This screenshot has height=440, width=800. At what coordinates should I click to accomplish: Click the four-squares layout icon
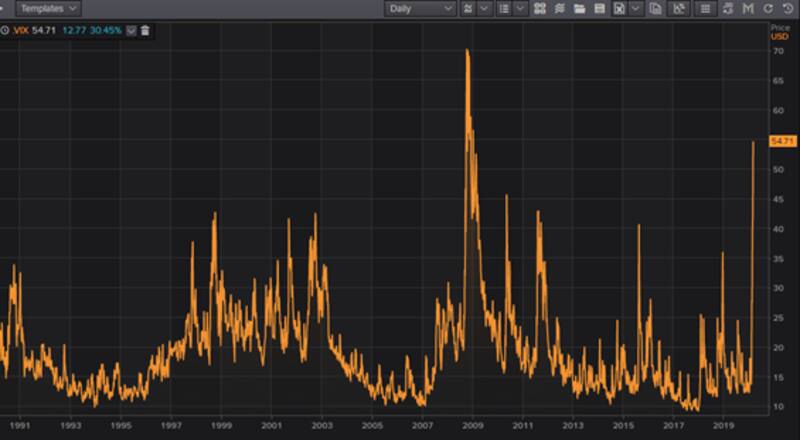point(540,8)
